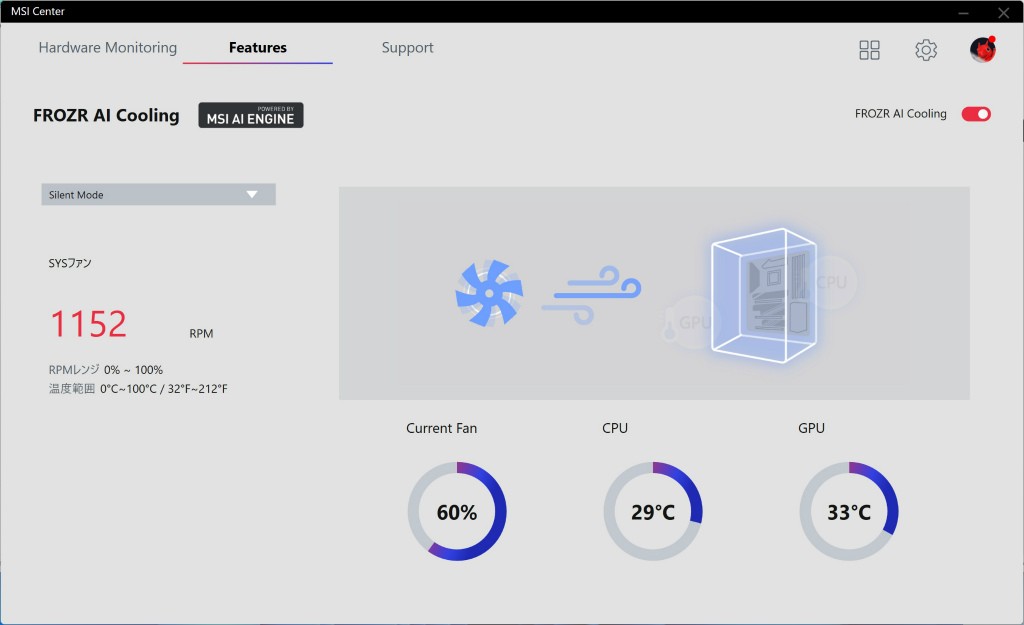The width and height of the screenshot is (1024, 625).
Task: Click the Current Fan label
Action: tap(441, 428)
